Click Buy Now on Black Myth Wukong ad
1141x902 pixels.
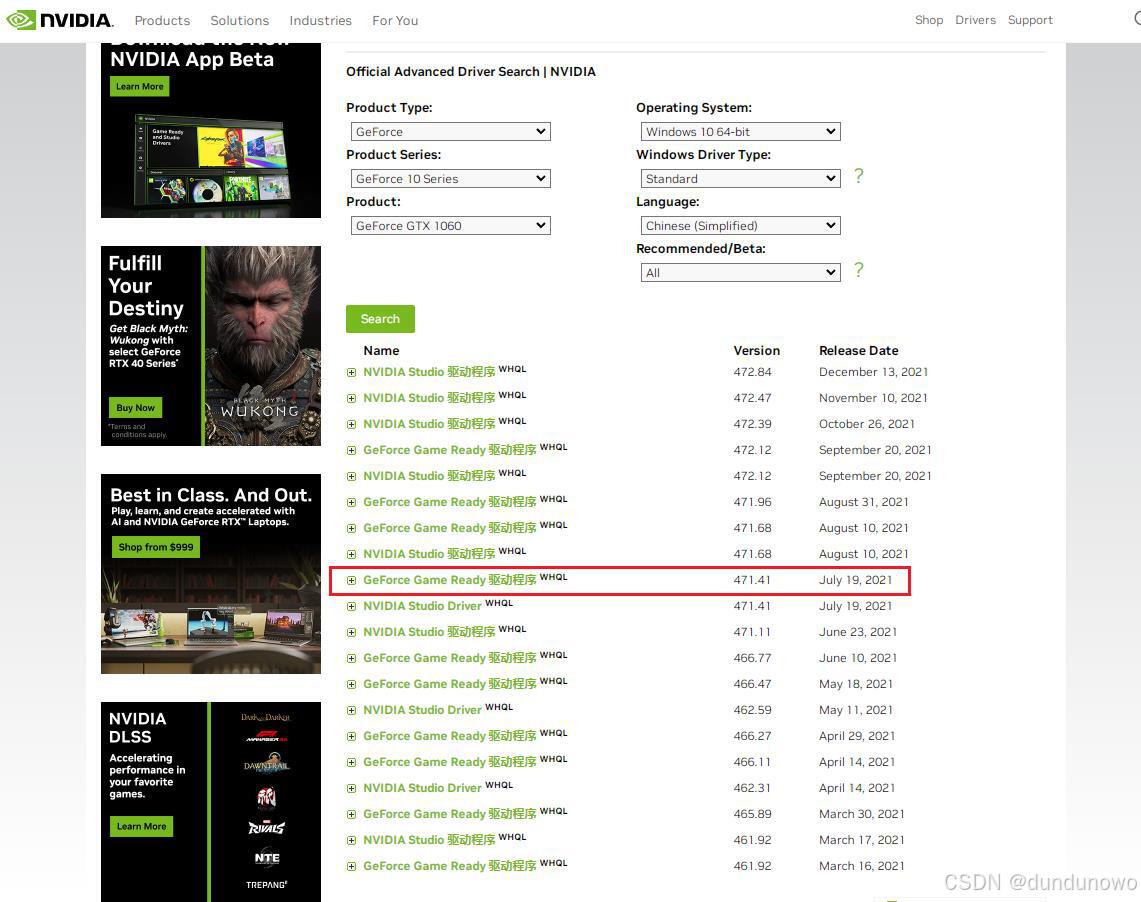(135, 408)
